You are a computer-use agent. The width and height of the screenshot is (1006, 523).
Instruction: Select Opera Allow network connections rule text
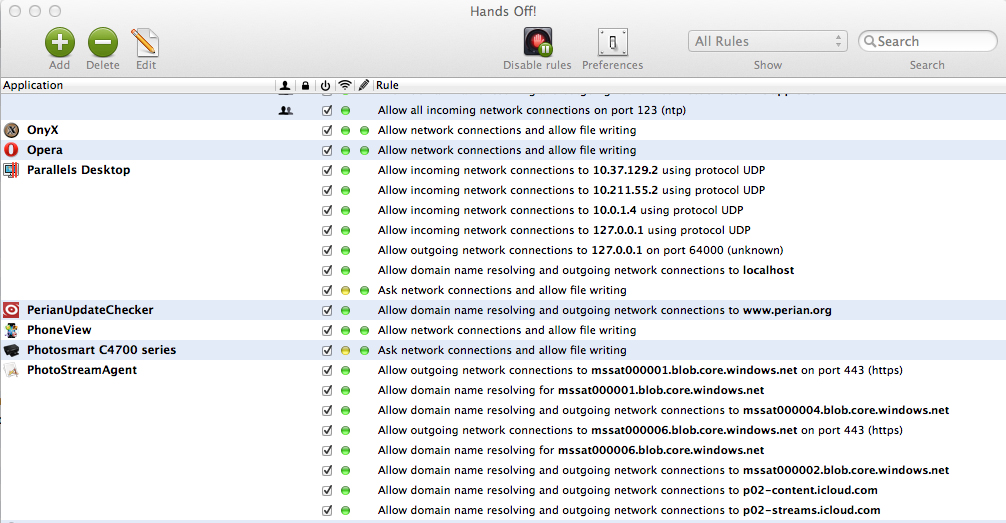click(507, 150)
